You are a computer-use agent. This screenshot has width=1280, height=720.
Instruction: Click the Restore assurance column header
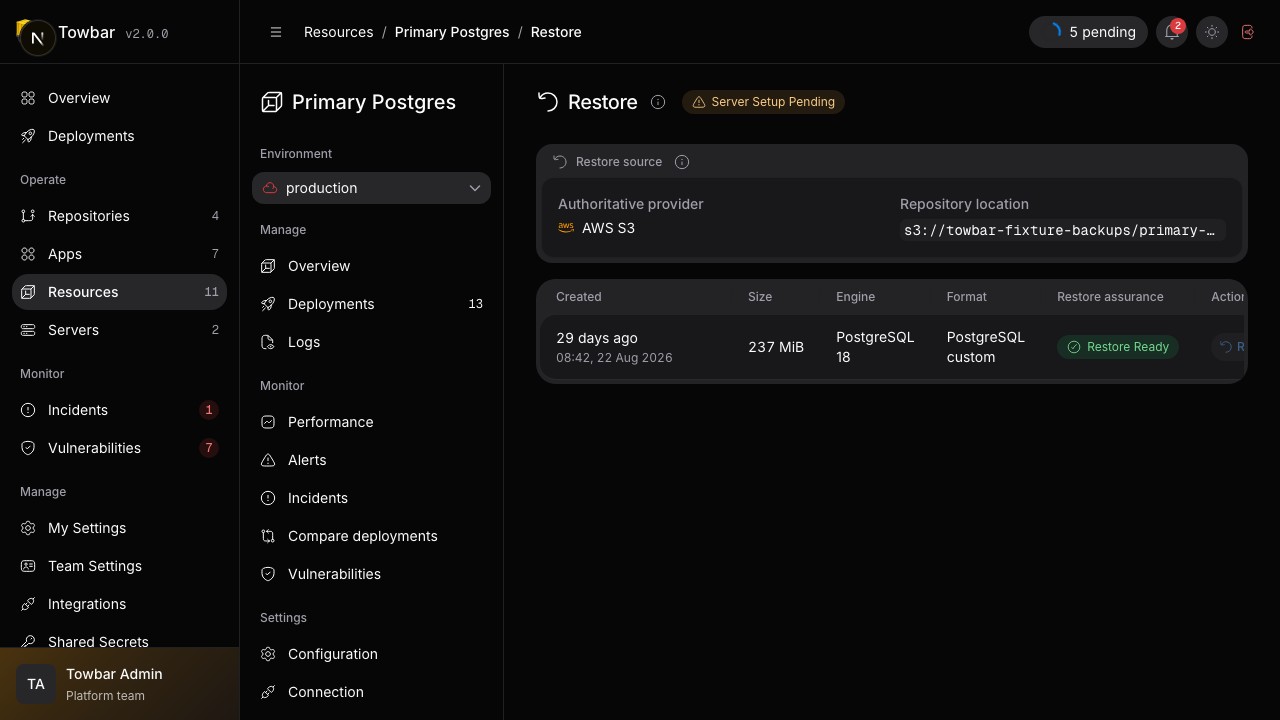pos(1110,297)
